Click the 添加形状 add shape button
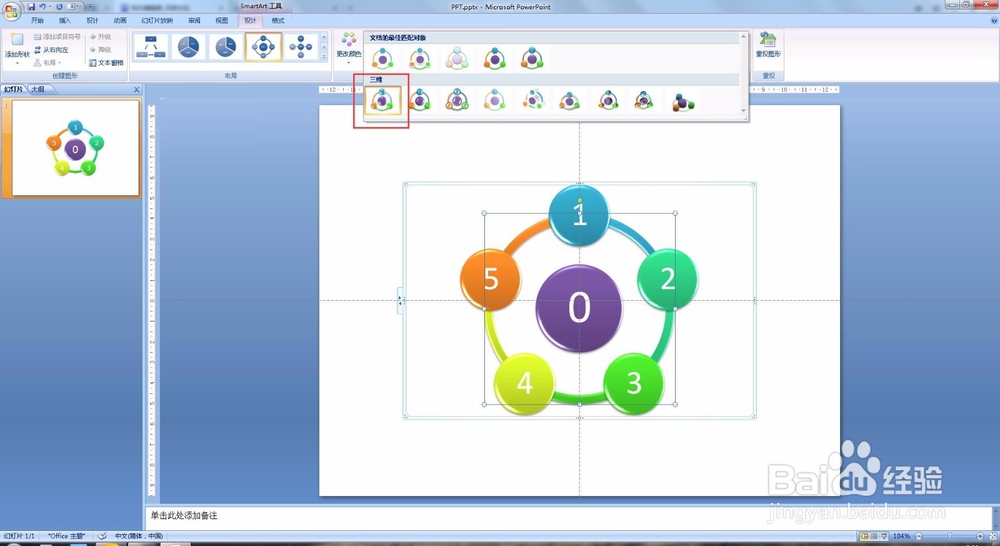The image size is (1000, 546). click(17, 45)
